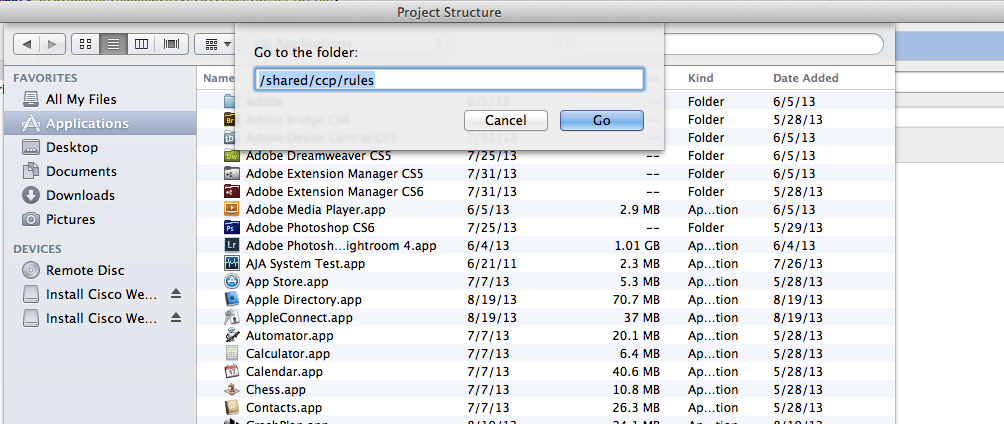Screen dimensions: 1004x424
Task: Open Documents from Favorites
Action: pyautogui.click(x=81, y=171)
